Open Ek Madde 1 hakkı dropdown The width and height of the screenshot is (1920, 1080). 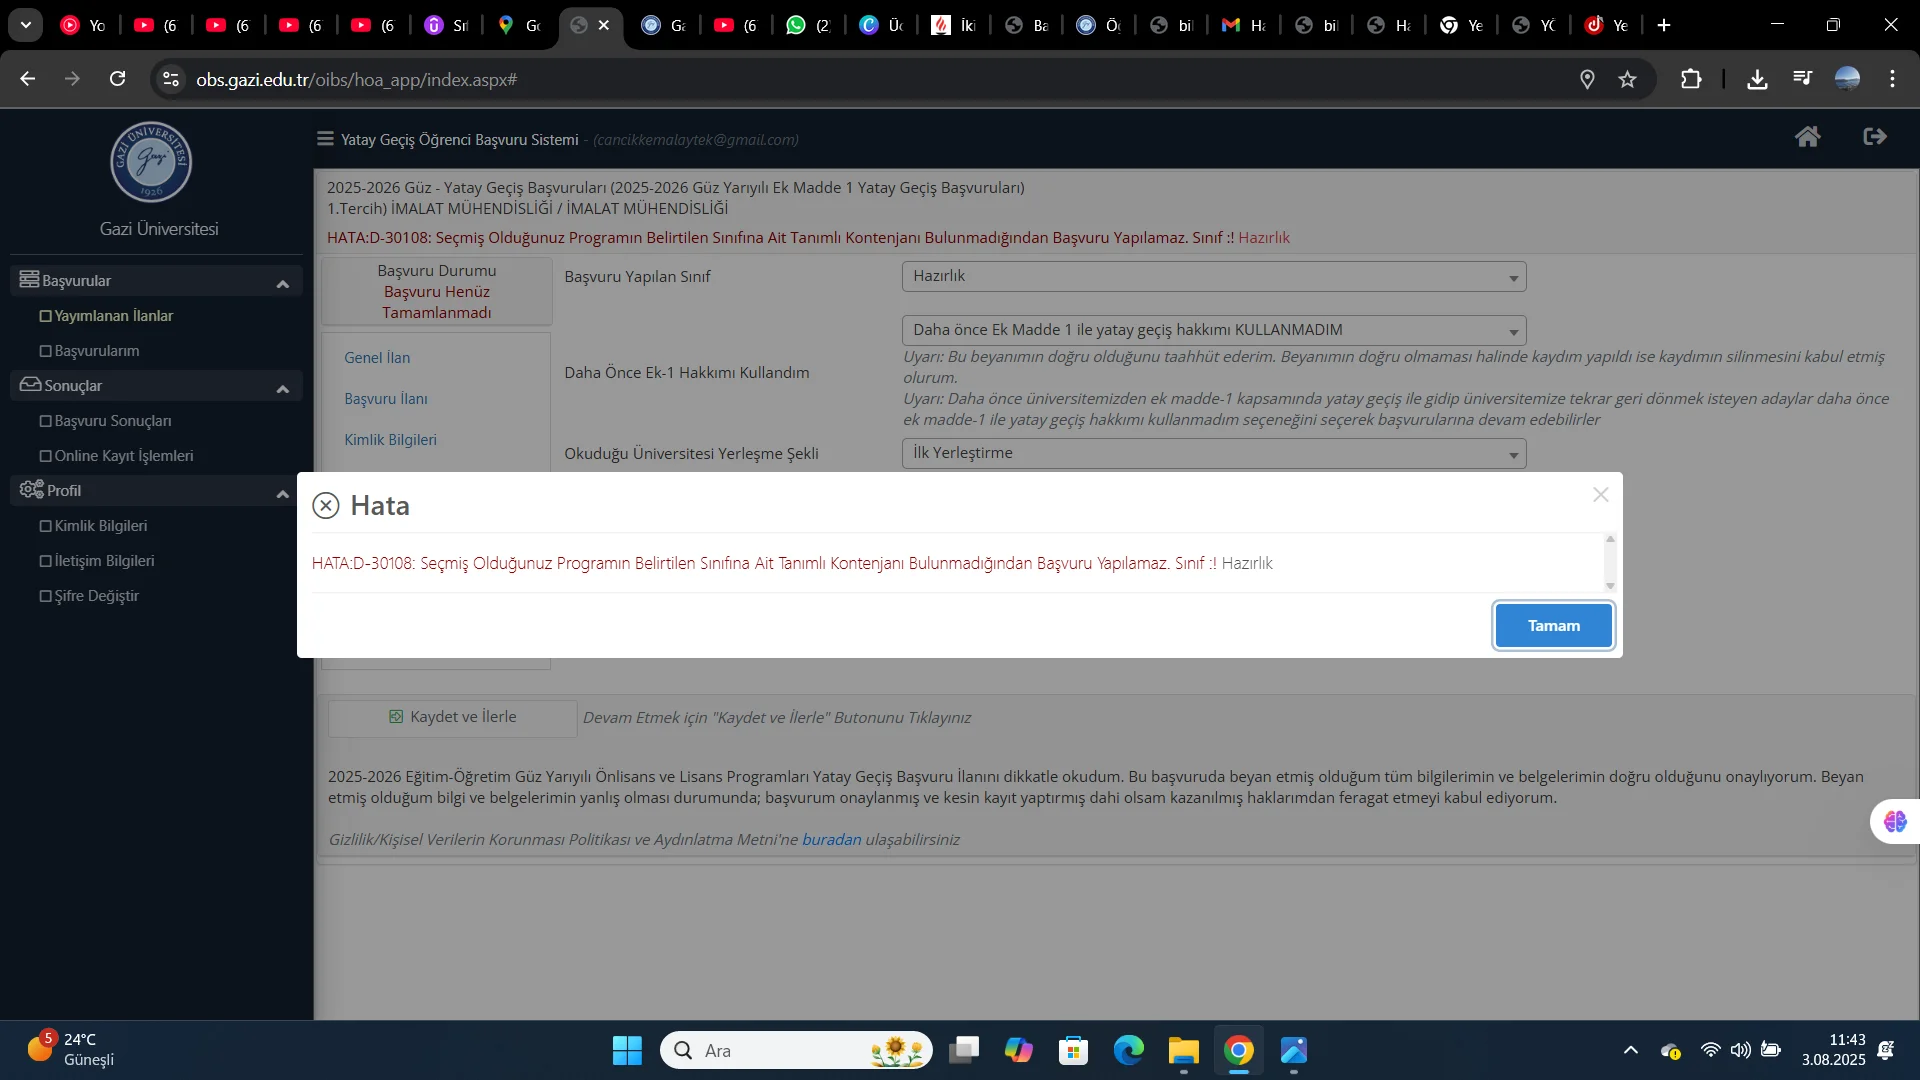click(1213, 330)
